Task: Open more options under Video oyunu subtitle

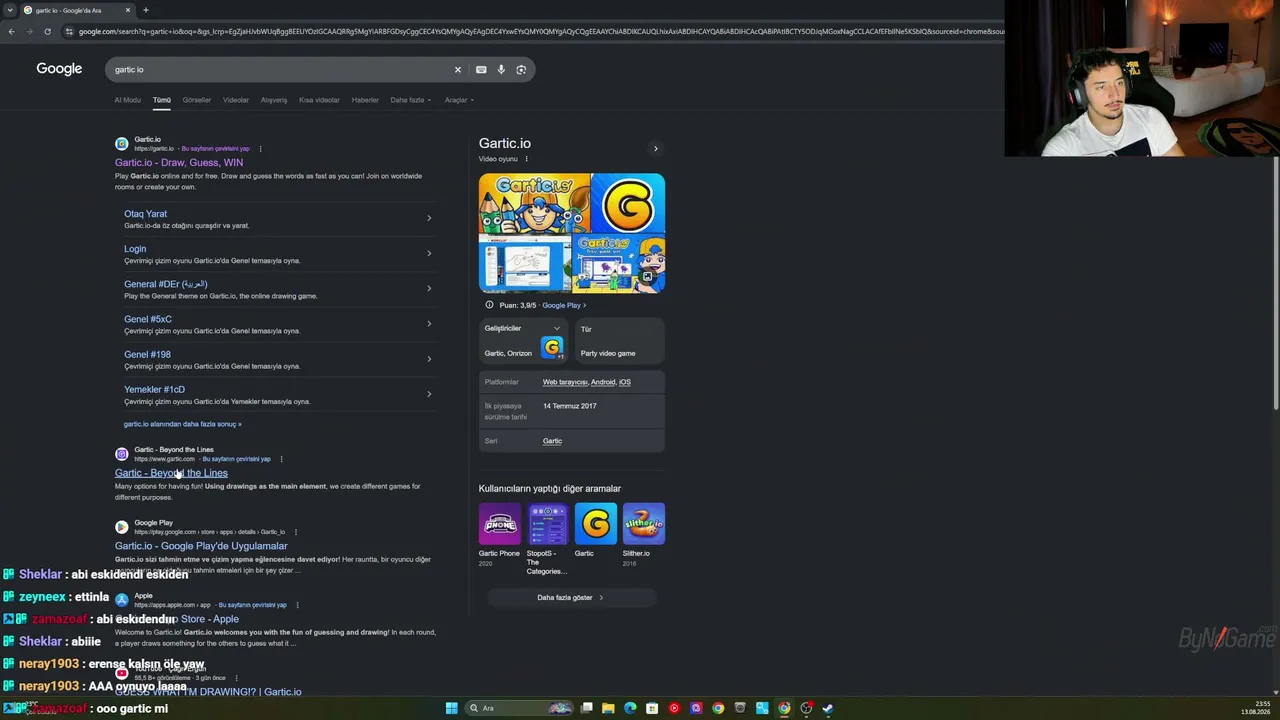Action: click(526, 159)
